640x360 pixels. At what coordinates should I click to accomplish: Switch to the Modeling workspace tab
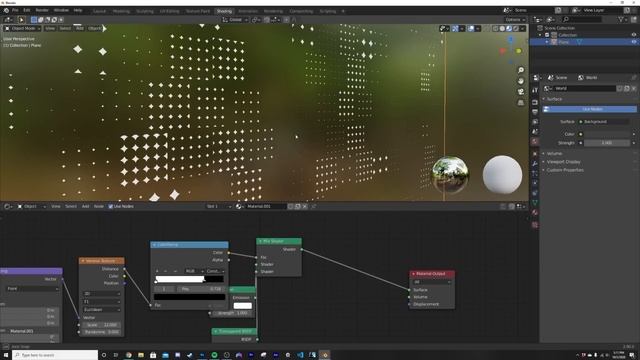point(121,11)
